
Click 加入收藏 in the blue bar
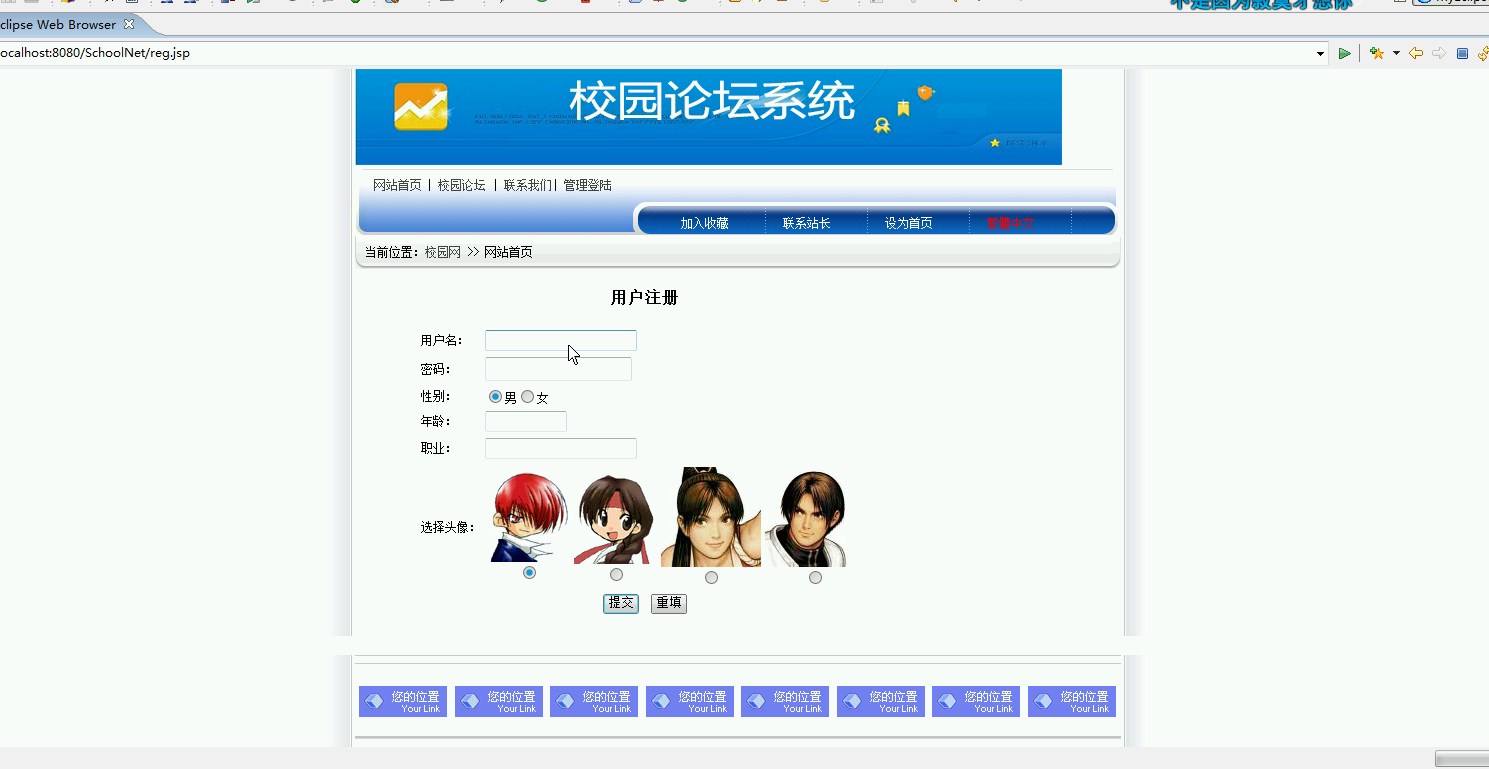pyautogui.click(x=704, y=223)
